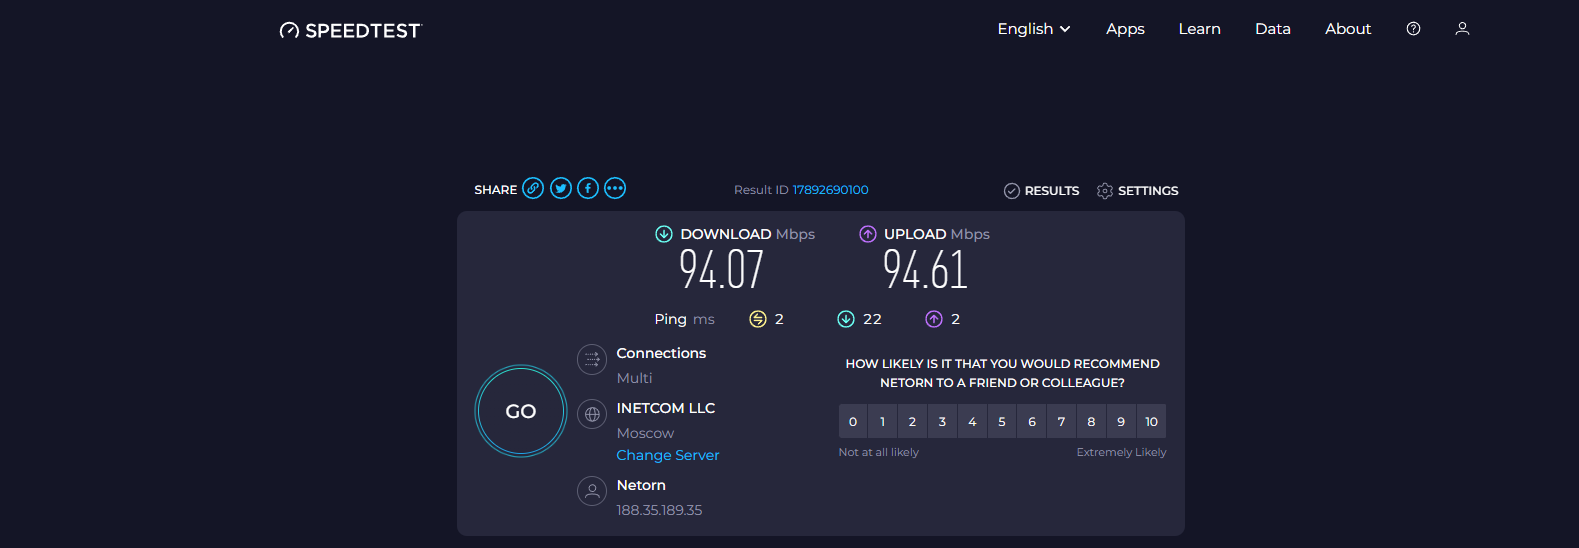This screenshot has height=548, width=1579.
Task: Rate recommendation 4
Action: point(972,421)
